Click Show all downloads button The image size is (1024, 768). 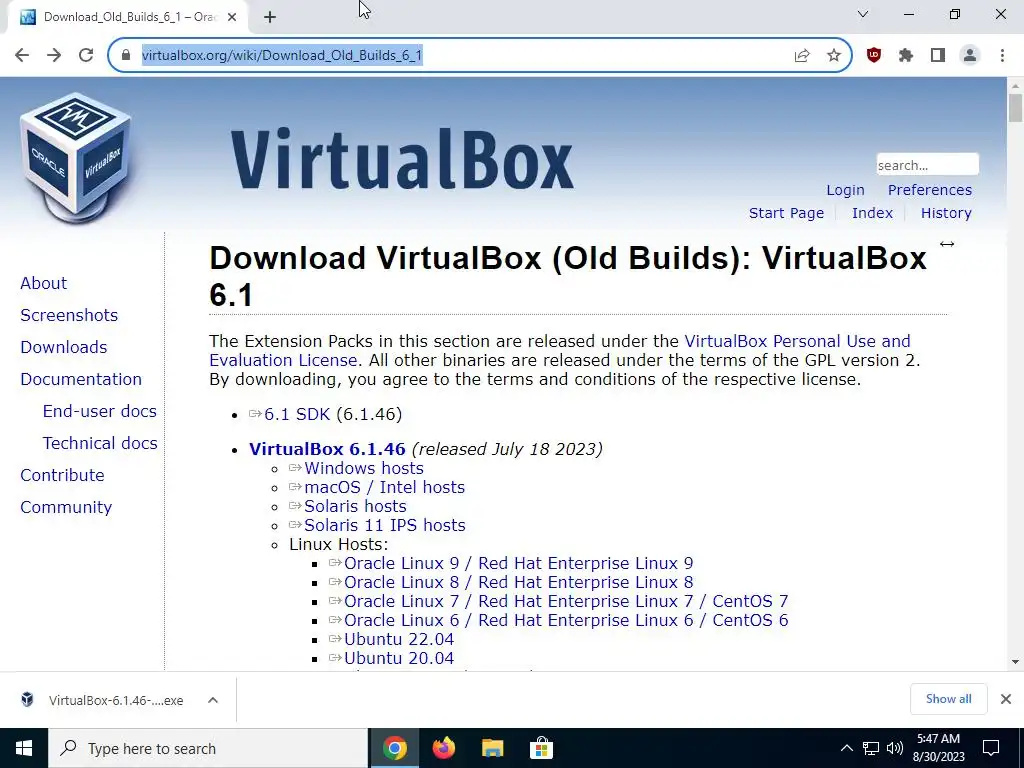tap(948, 699)
